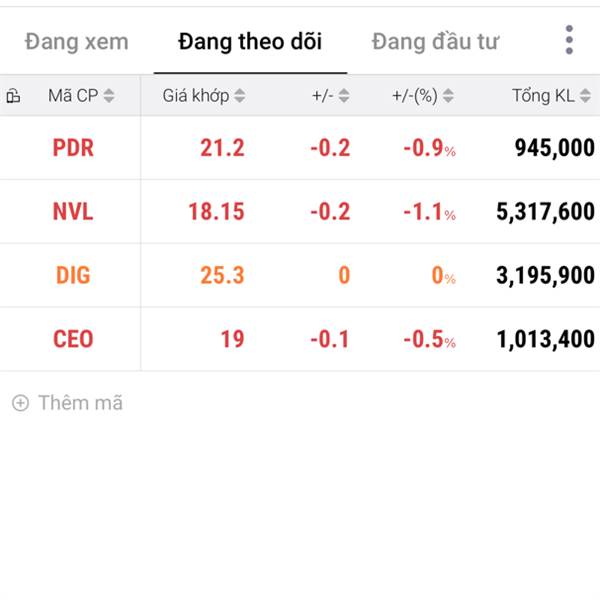Select the Đang theo dõi tab

[250, 42]
